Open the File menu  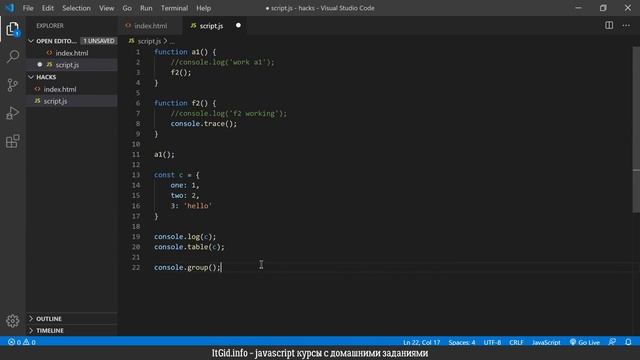pyautogui.click(x=28, y=8)
